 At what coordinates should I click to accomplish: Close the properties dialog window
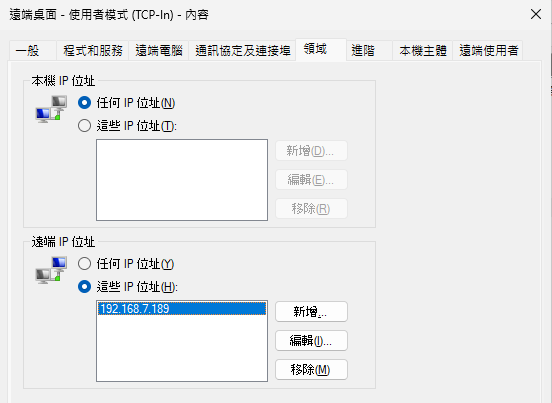536,14
